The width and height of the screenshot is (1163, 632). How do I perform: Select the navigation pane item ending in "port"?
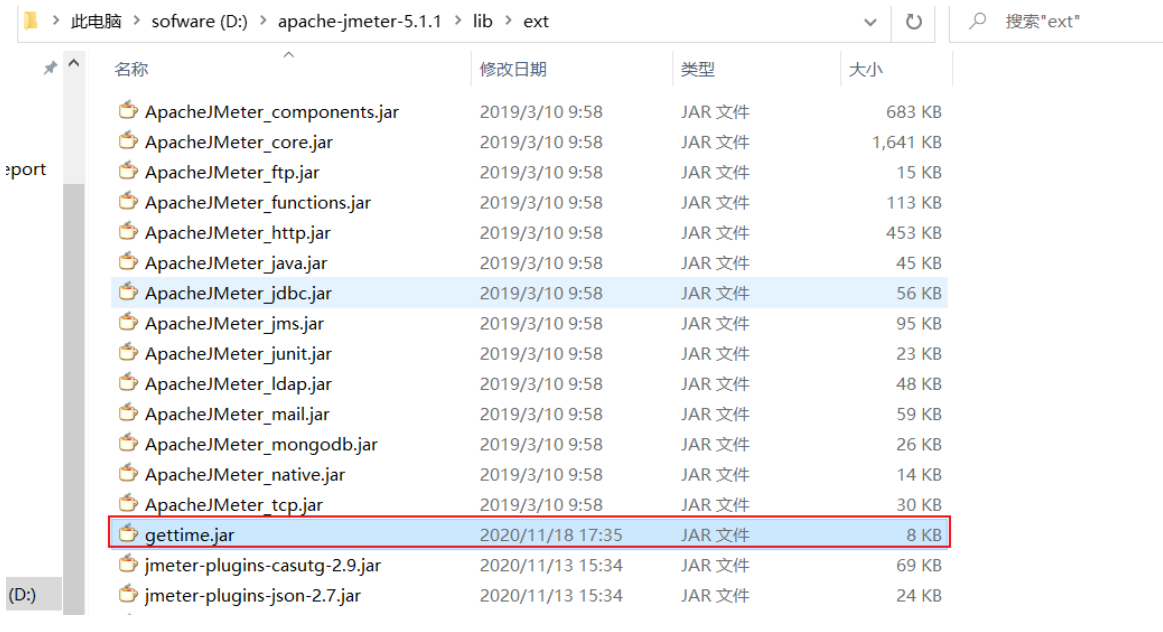coord(26,169)
